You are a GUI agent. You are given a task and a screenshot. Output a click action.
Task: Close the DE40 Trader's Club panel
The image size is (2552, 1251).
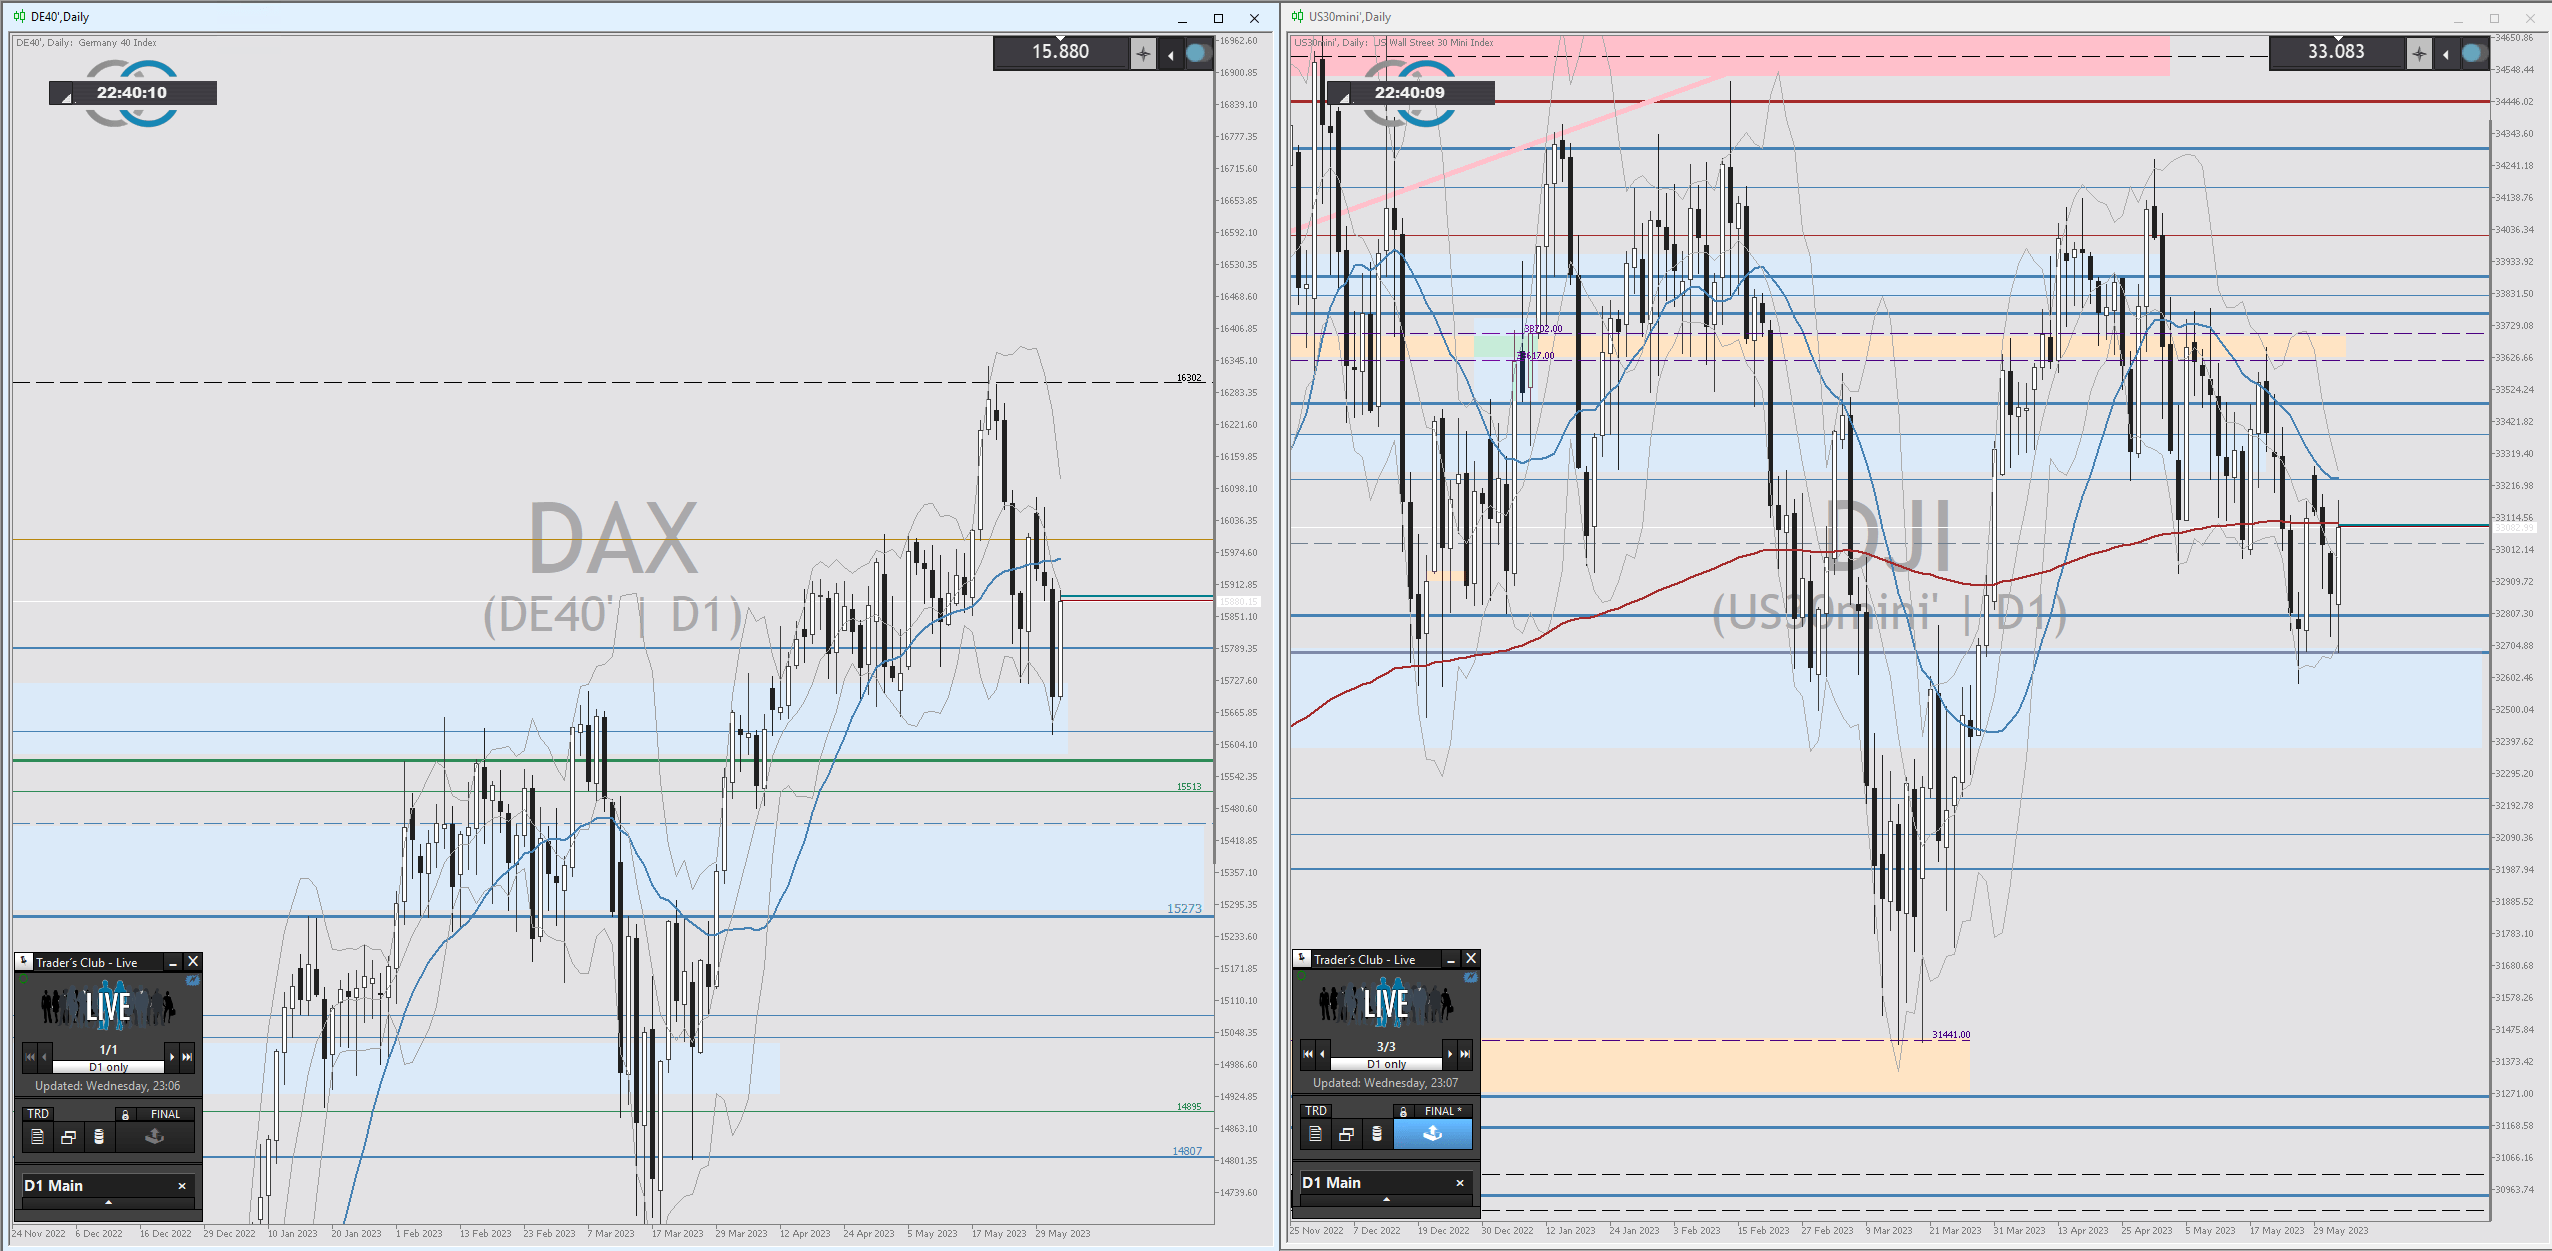click(193, 961)
